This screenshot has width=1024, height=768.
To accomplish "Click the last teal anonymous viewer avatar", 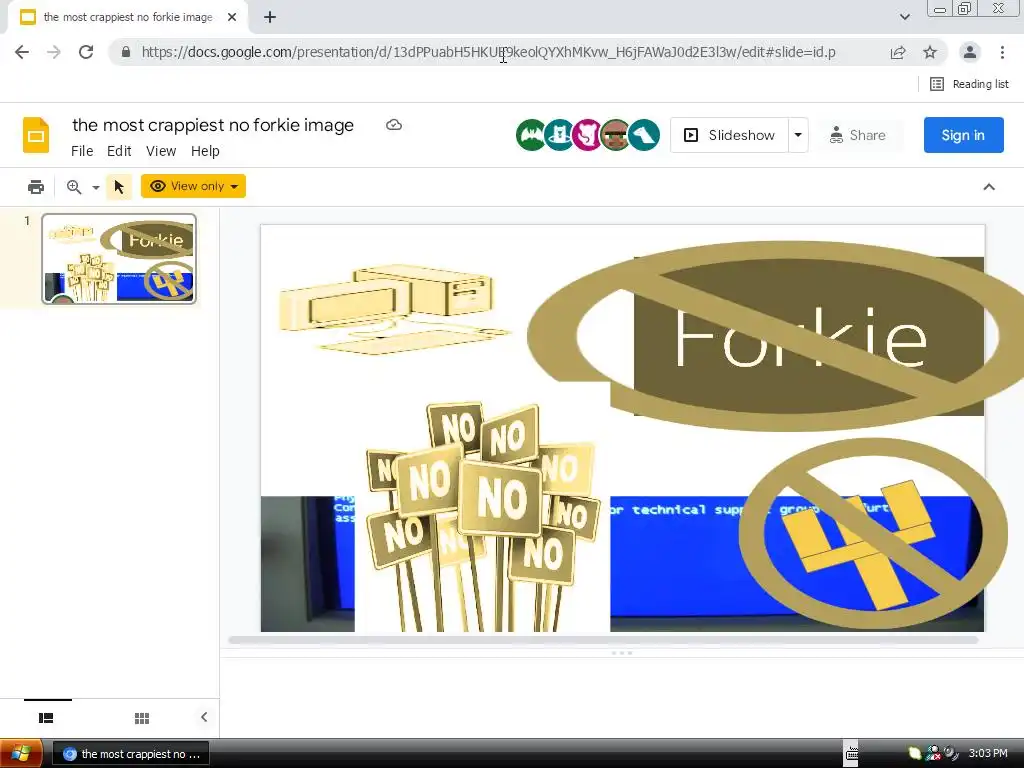I will tap(645, 135).
